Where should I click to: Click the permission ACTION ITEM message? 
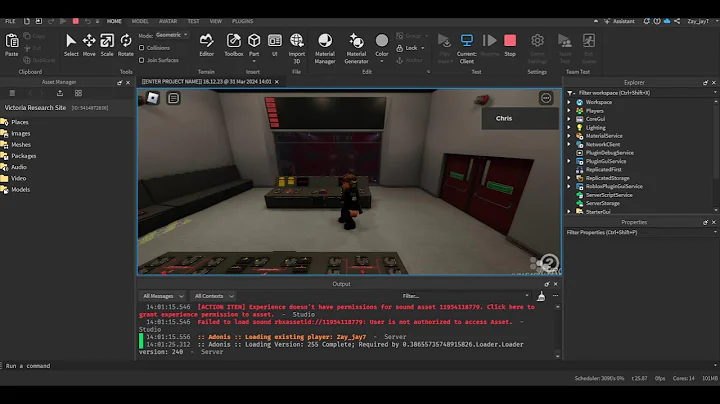pos(337,311)
